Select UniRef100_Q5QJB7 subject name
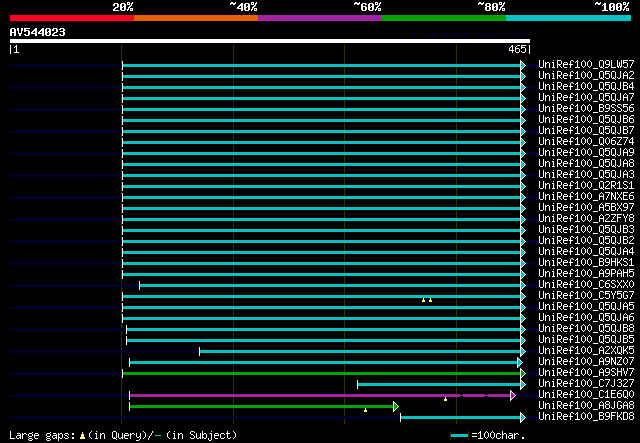640x443 pixels. [586, 130]
